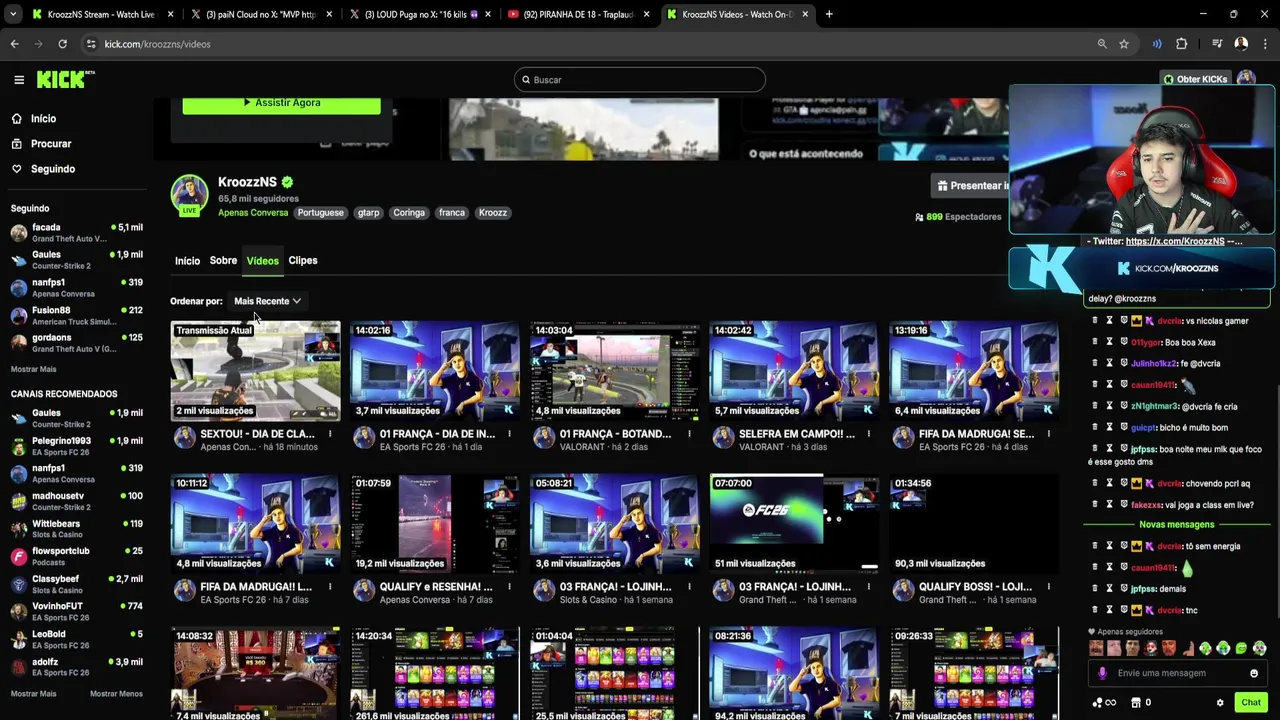Image resolution: width=1280 pixels, height=720 pixels.
Task: Open the hamburger menu beside Kick logo
Action: point(19,80)
